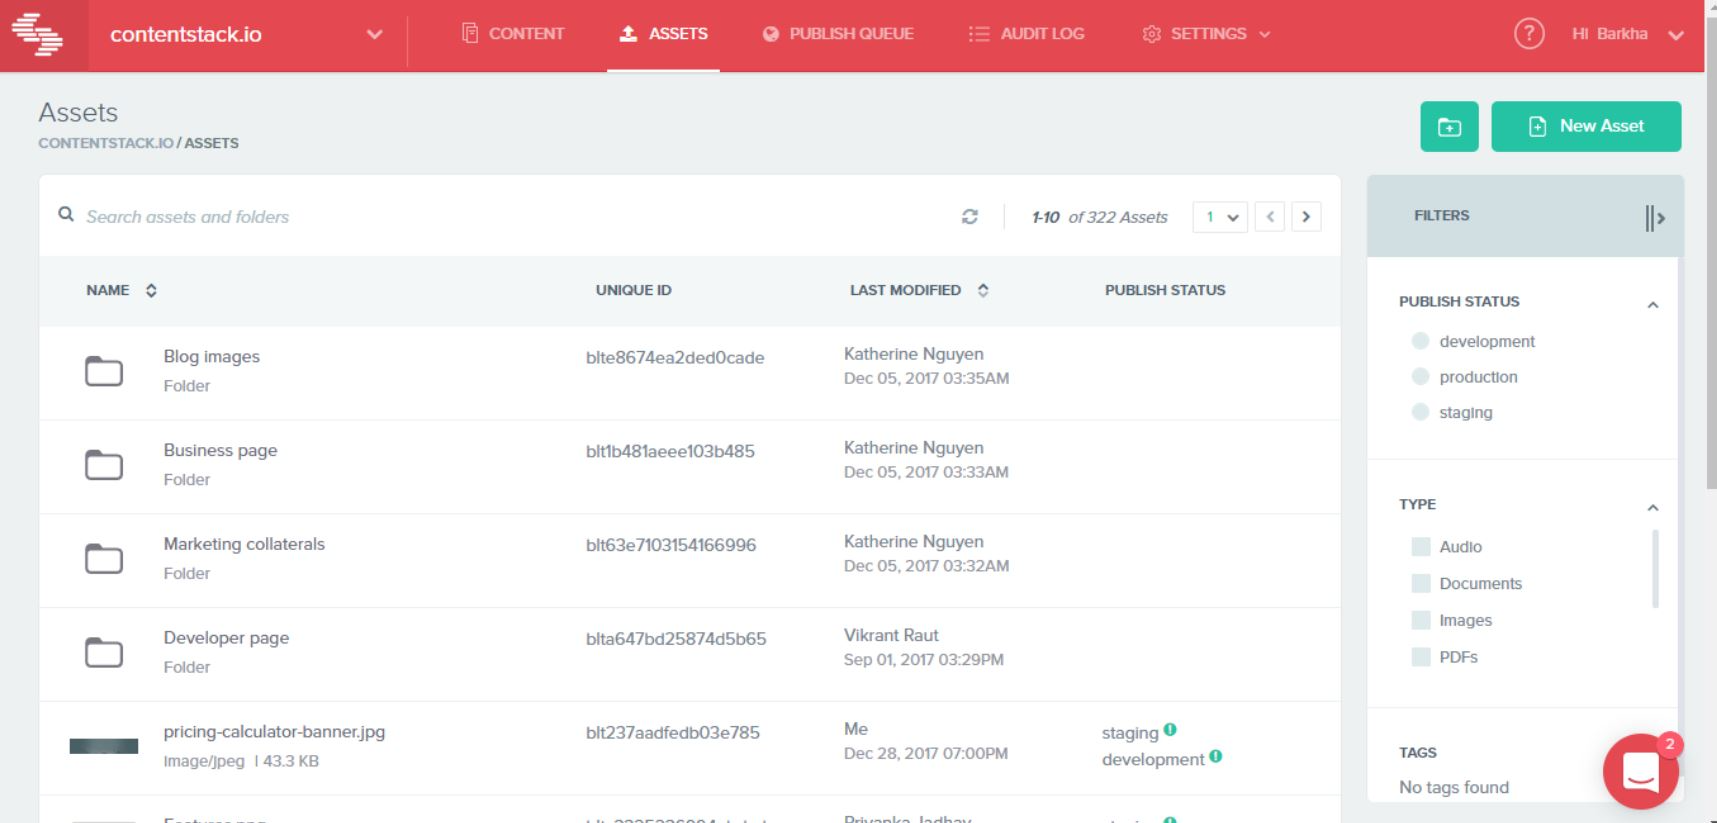Collapse the Publish Status filter section
Screen dimensions: 1717x823
[1653, 304]
